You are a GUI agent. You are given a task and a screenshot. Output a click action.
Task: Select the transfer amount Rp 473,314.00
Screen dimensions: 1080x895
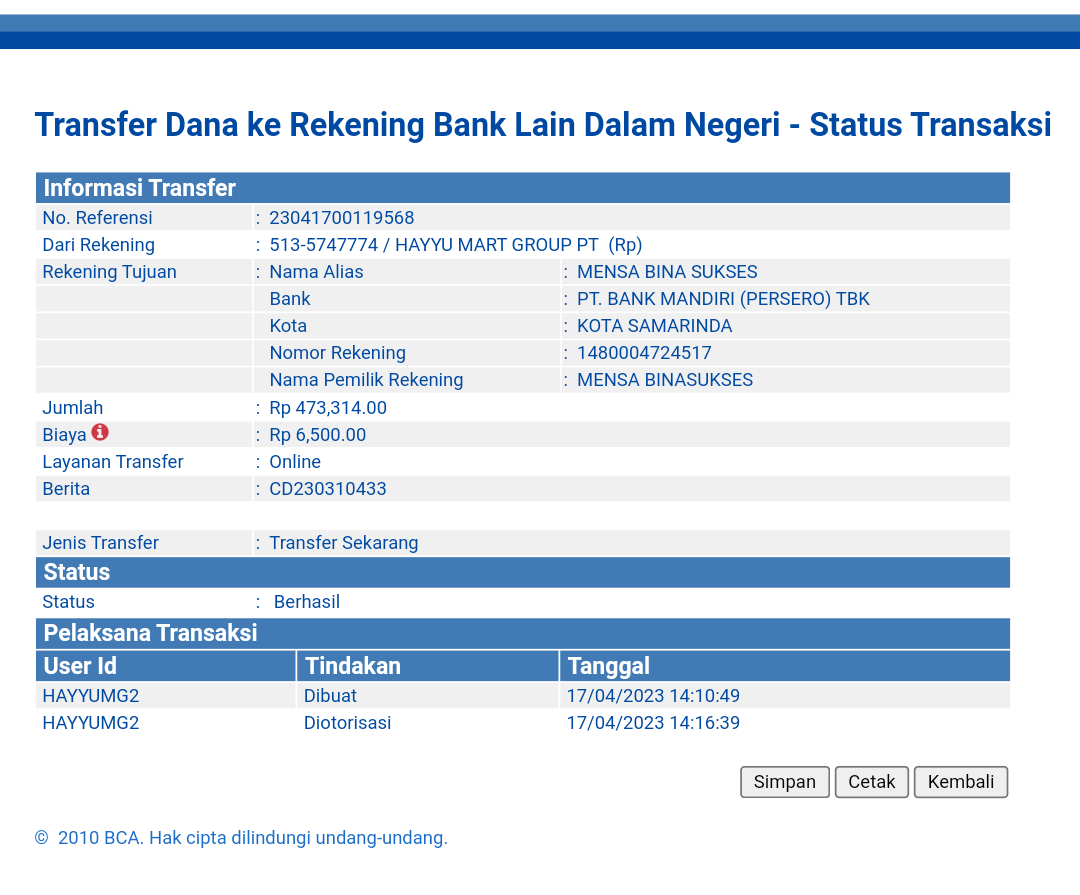(x=327, y=408)
